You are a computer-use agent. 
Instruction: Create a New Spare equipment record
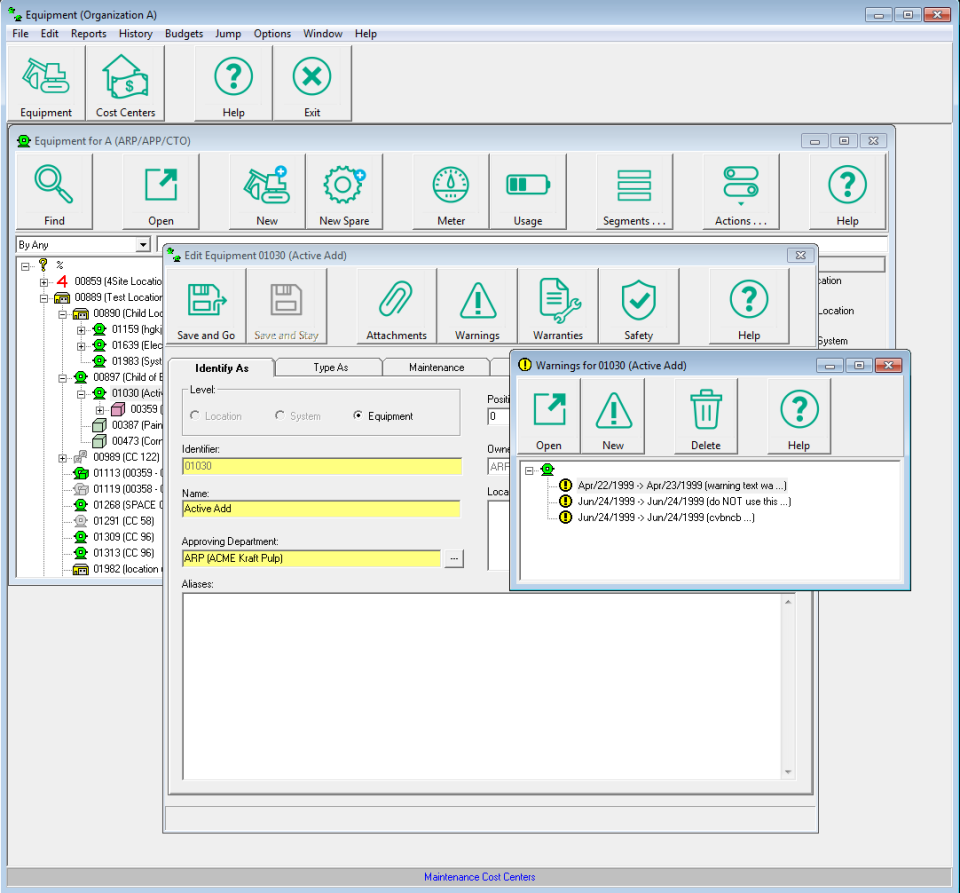(x=344, y=191)
